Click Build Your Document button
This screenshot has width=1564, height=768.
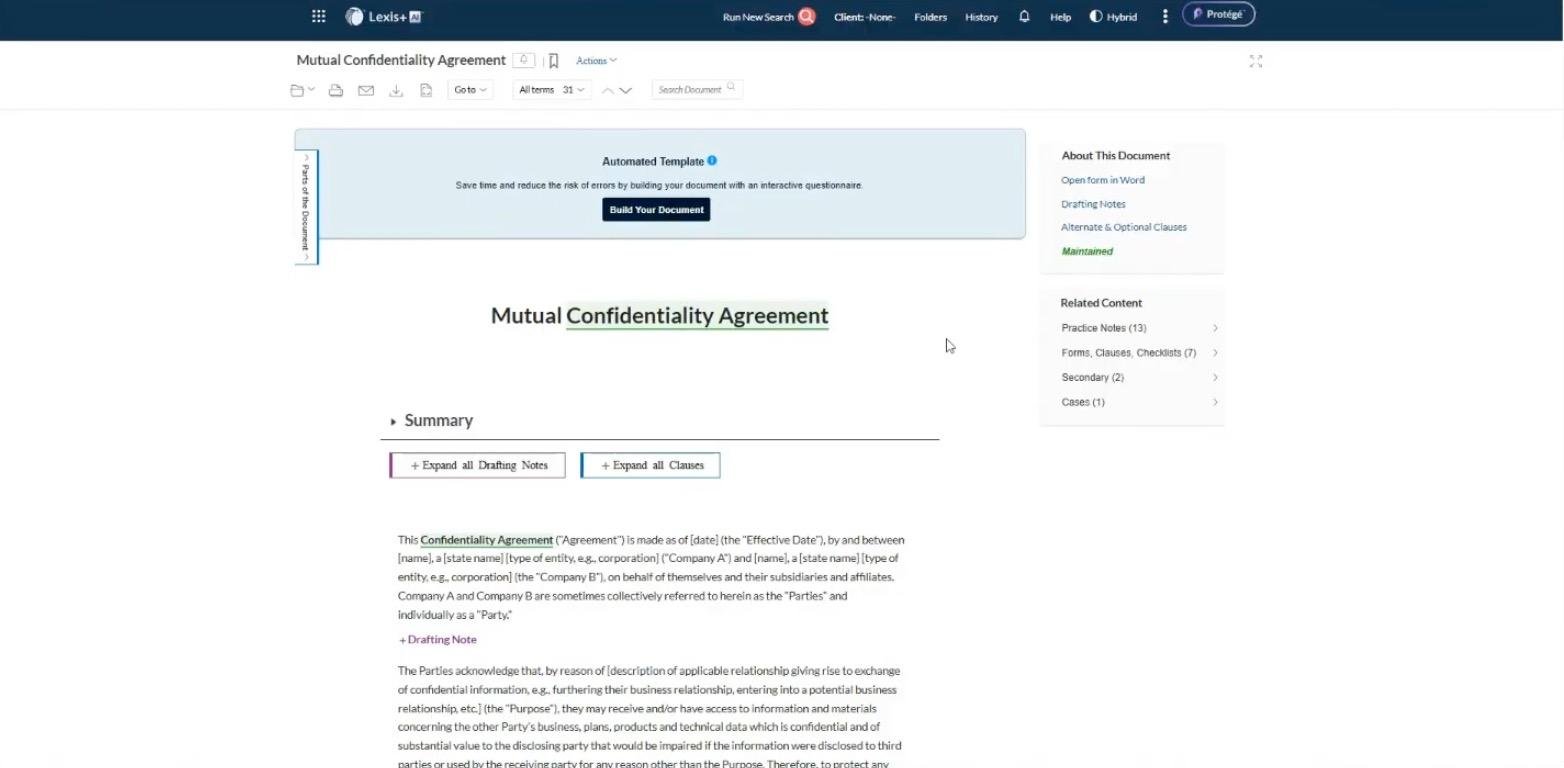[656, 210]
